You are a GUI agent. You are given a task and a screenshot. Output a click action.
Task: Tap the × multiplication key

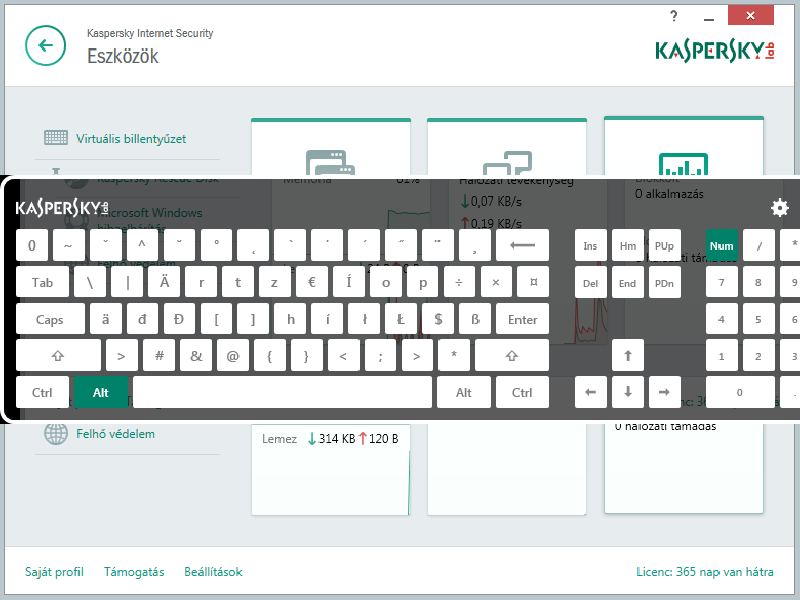click(495, 282)
